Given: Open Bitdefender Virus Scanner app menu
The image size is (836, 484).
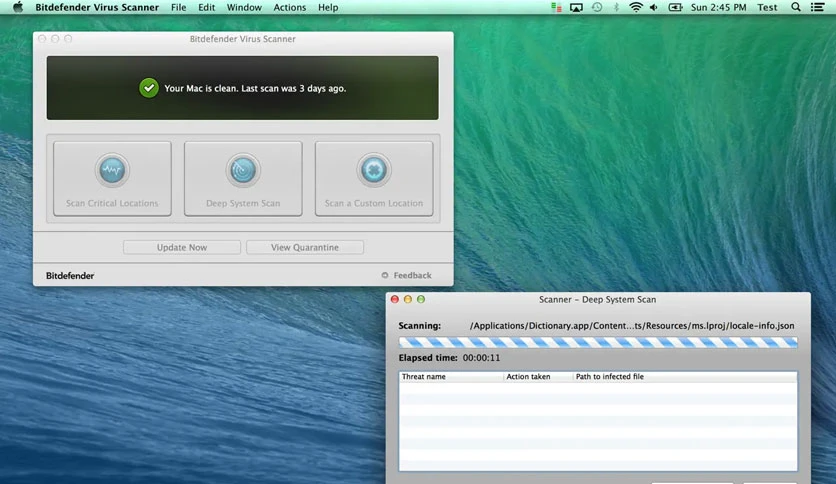Looking at the screenshot, I should 97,7.
